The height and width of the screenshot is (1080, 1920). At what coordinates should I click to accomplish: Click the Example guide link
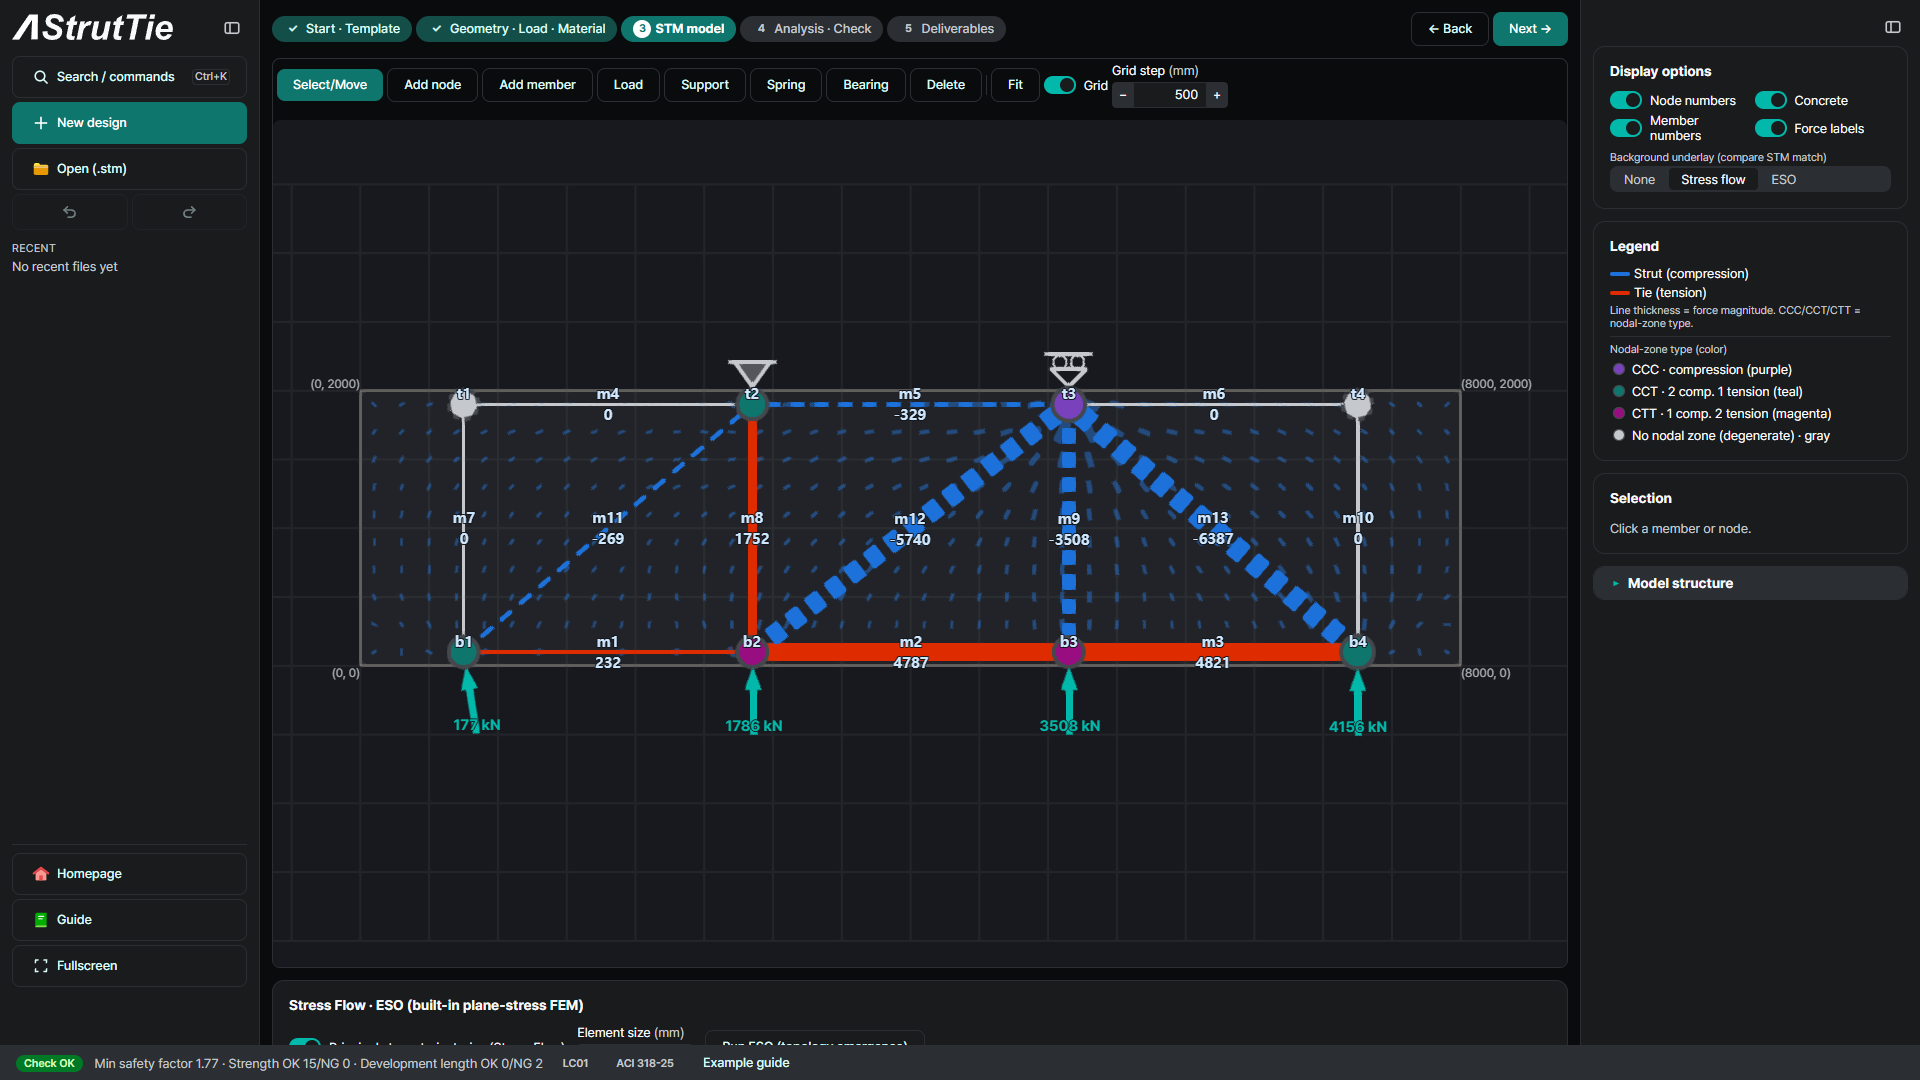tap(746, 1063)
